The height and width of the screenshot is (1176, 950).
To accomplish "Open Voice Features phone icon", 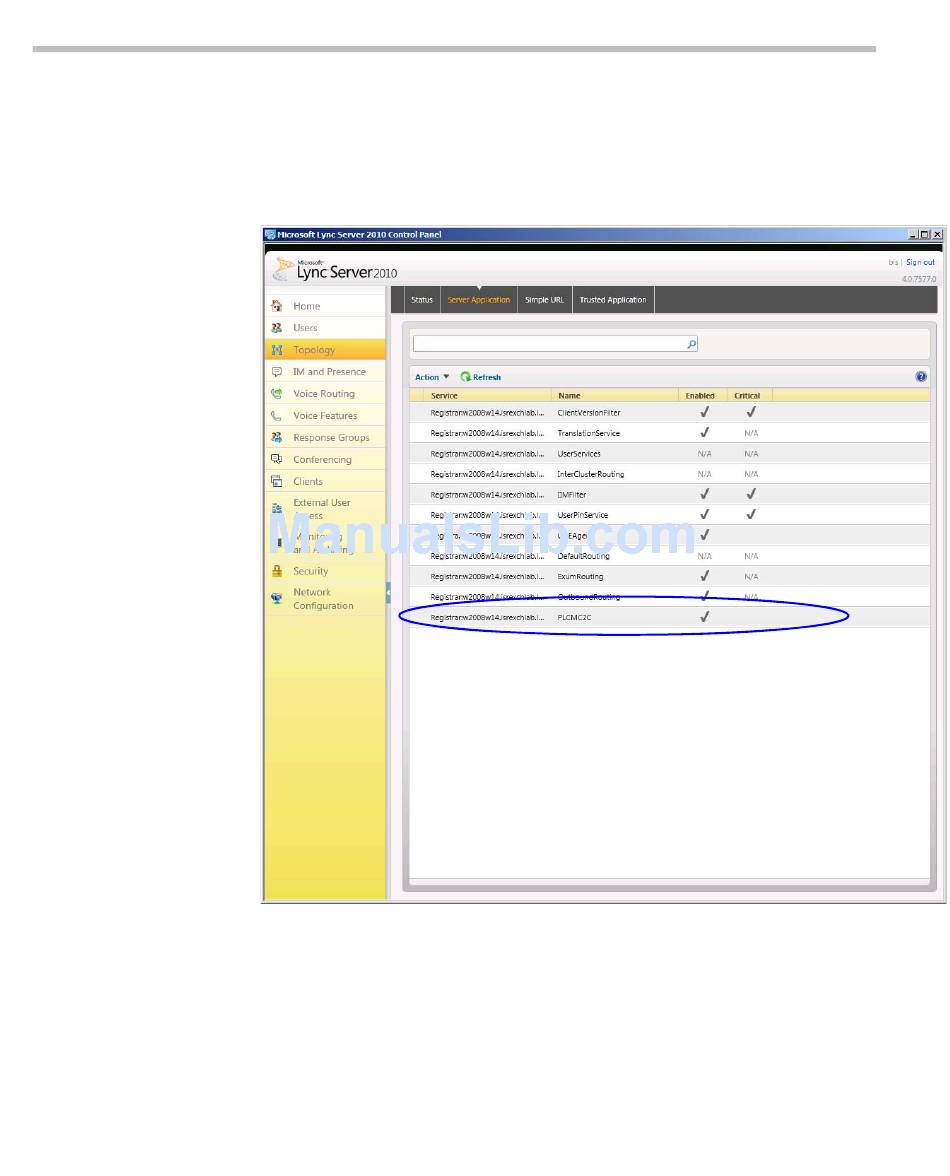I will 277,416.
